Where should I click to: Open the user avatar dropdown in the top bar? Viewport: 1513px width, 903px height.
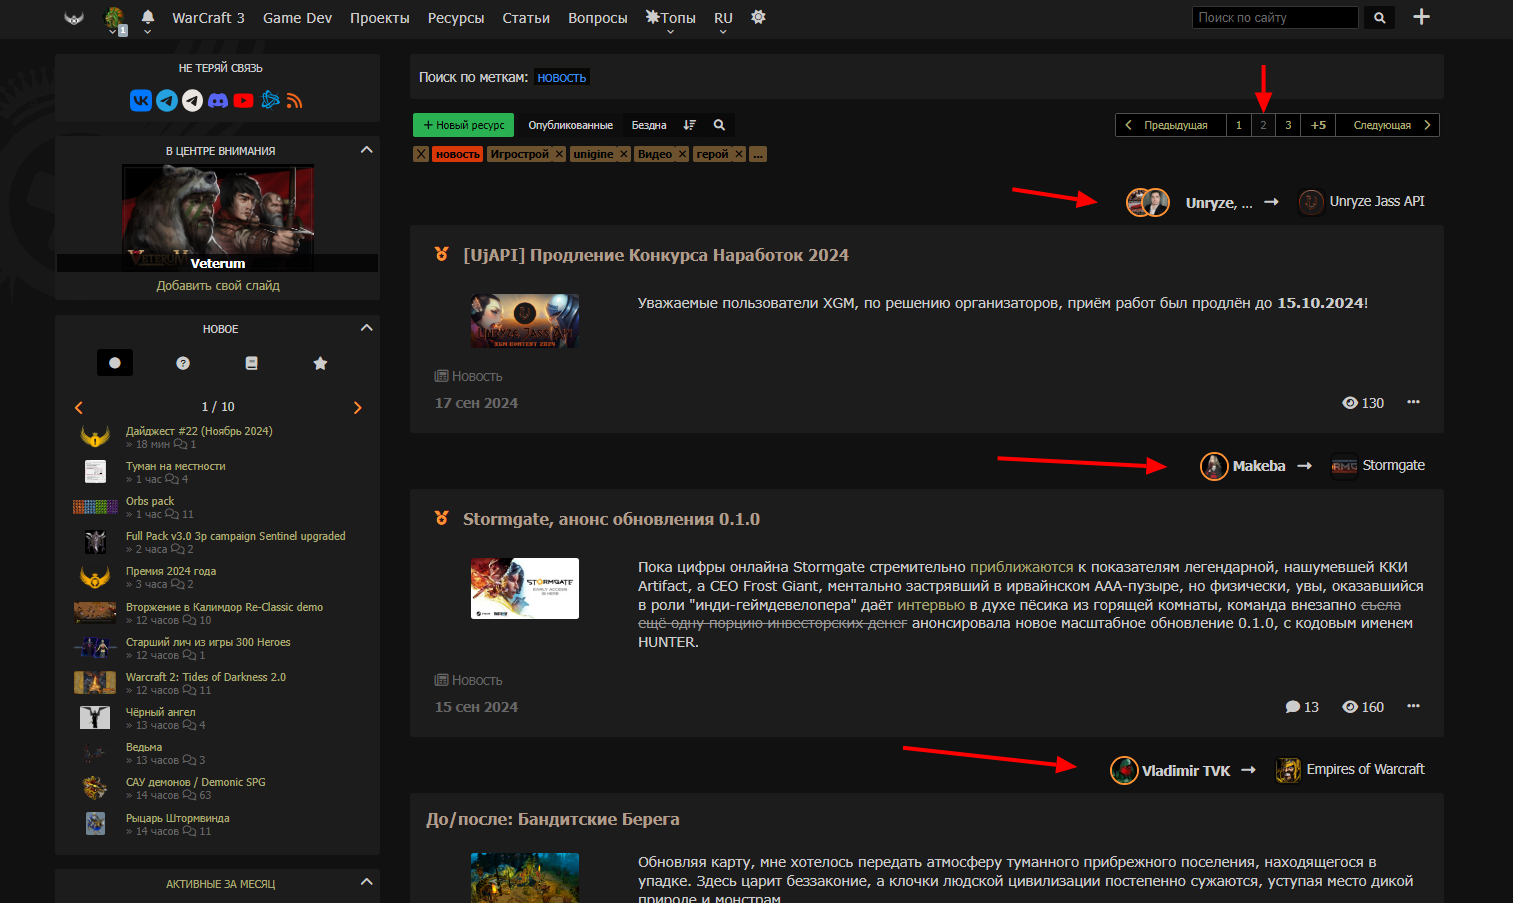pos(115,20)
